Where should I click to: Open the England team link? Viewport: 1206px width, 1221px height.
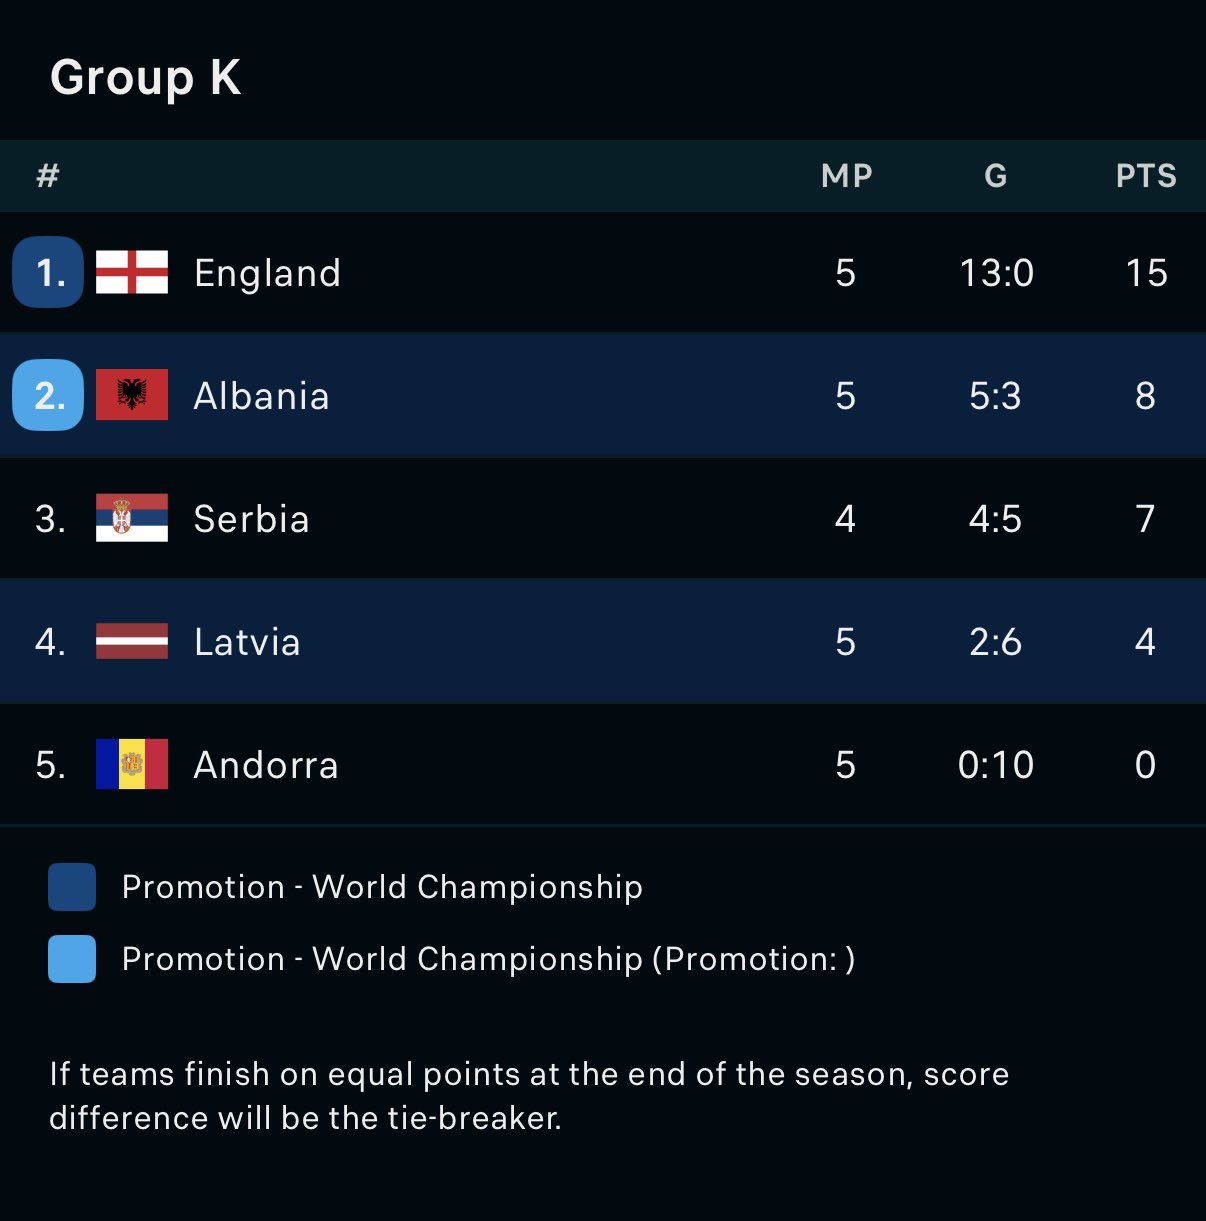pos(267,273)
